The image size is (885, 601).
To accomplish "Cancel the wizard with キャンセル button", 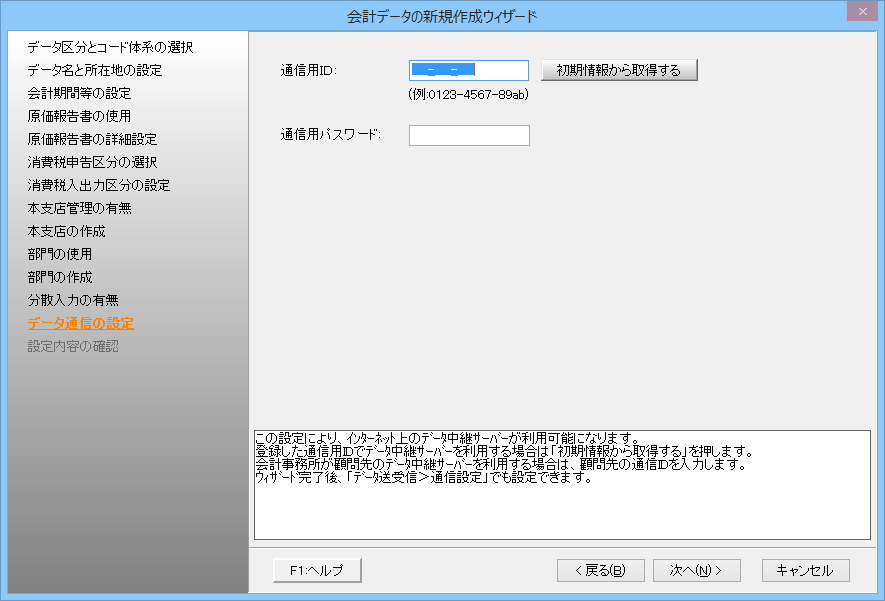I will pos(805,570).
